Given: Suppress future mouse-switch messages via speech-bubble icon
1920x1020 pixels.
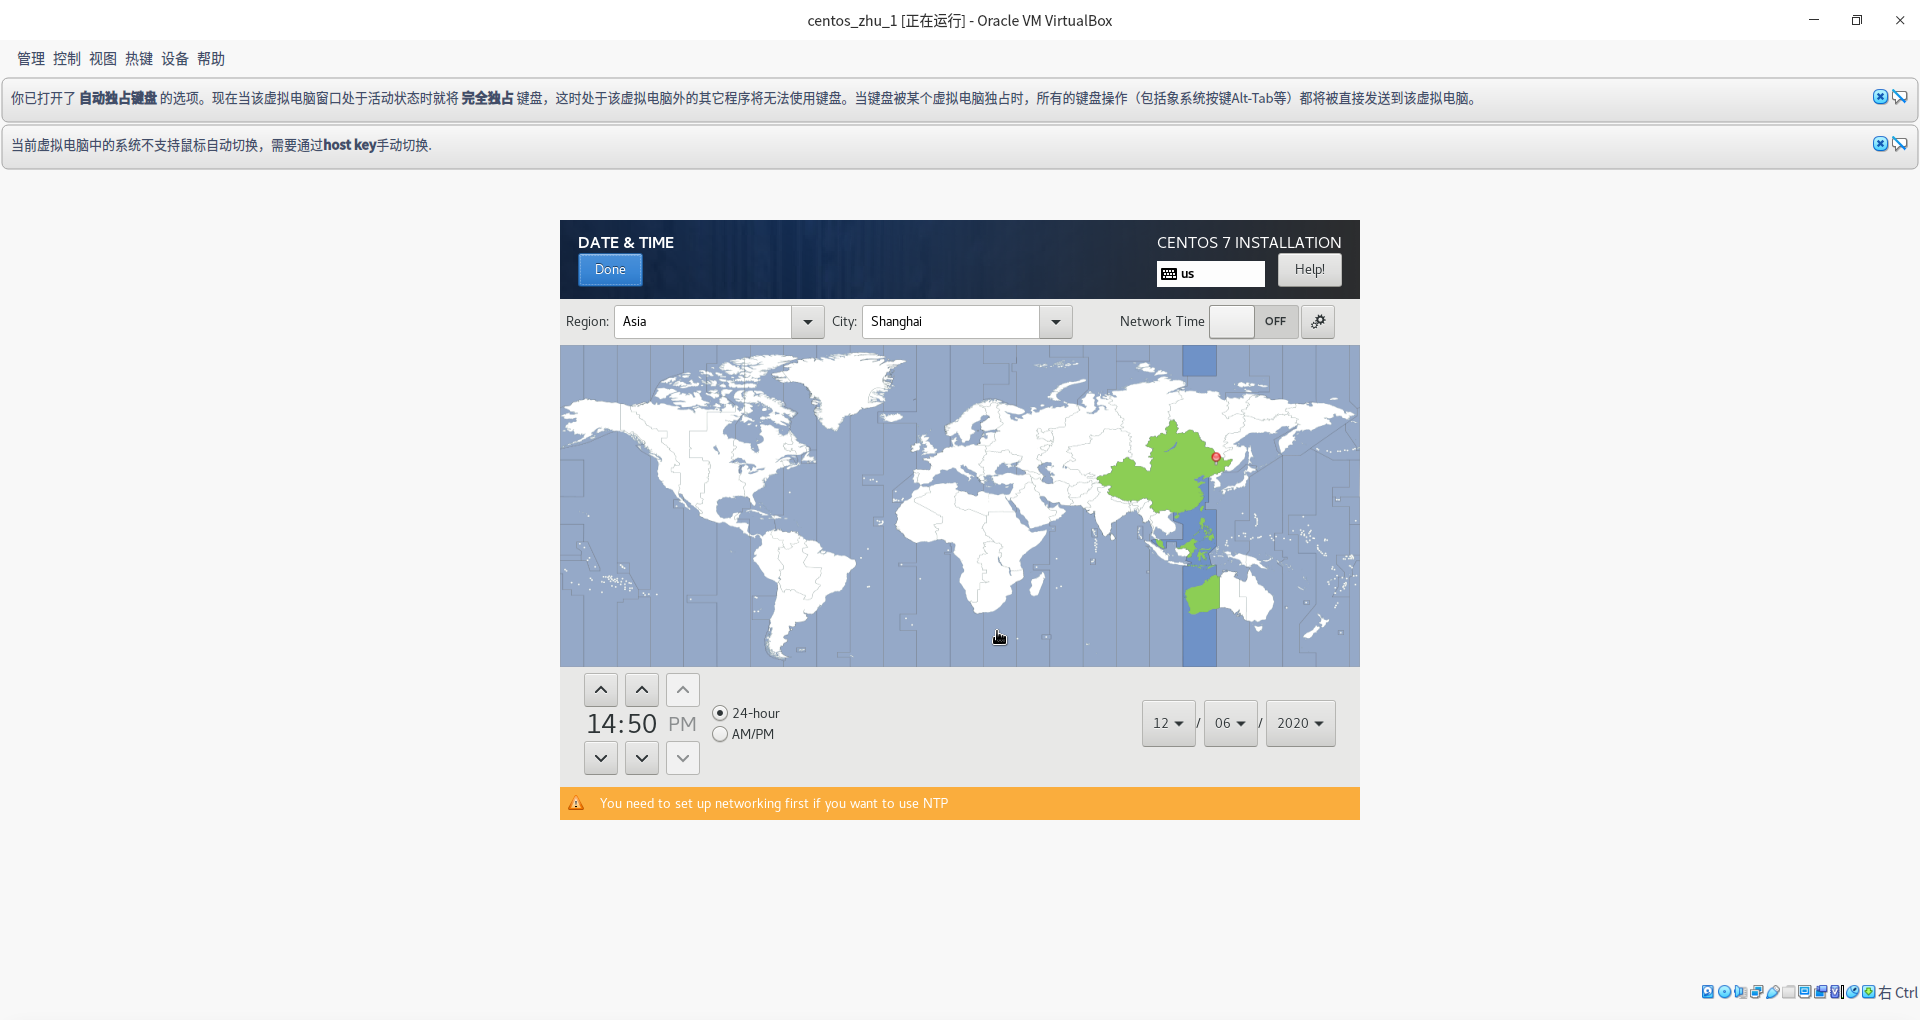Looking at the screenshot, I should (x=1899, y=144).
